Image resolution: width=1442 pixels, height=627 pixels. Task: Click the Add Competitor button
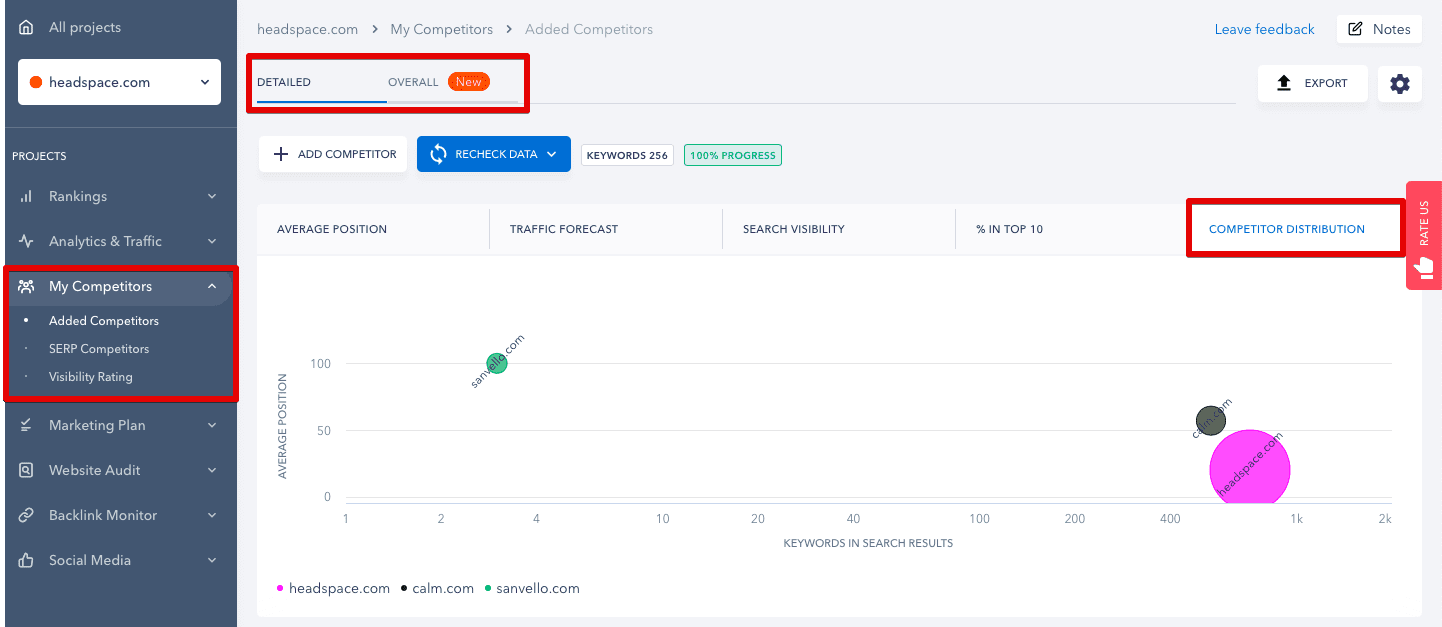click(x=333, y=154)
